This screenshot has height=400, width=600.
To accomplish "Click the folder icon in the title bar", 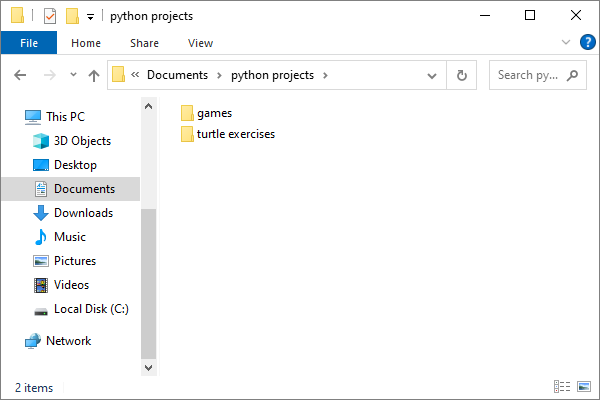I will coord(17,16).
